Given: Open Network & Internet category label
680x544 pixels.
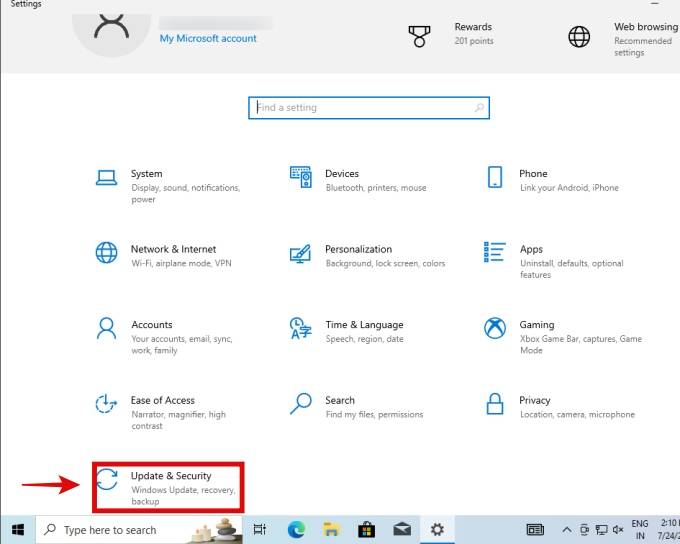Looking at the screenshot, I should 173,249.
